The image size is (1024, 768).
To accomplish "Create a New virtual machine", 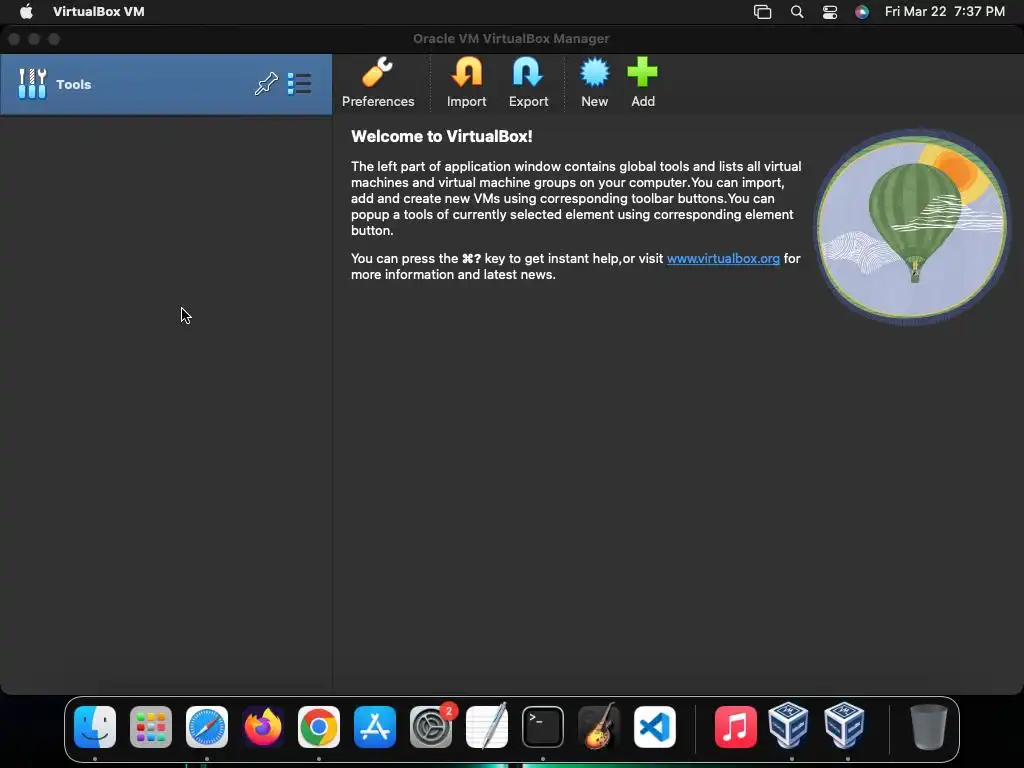I will coord(594,83).
